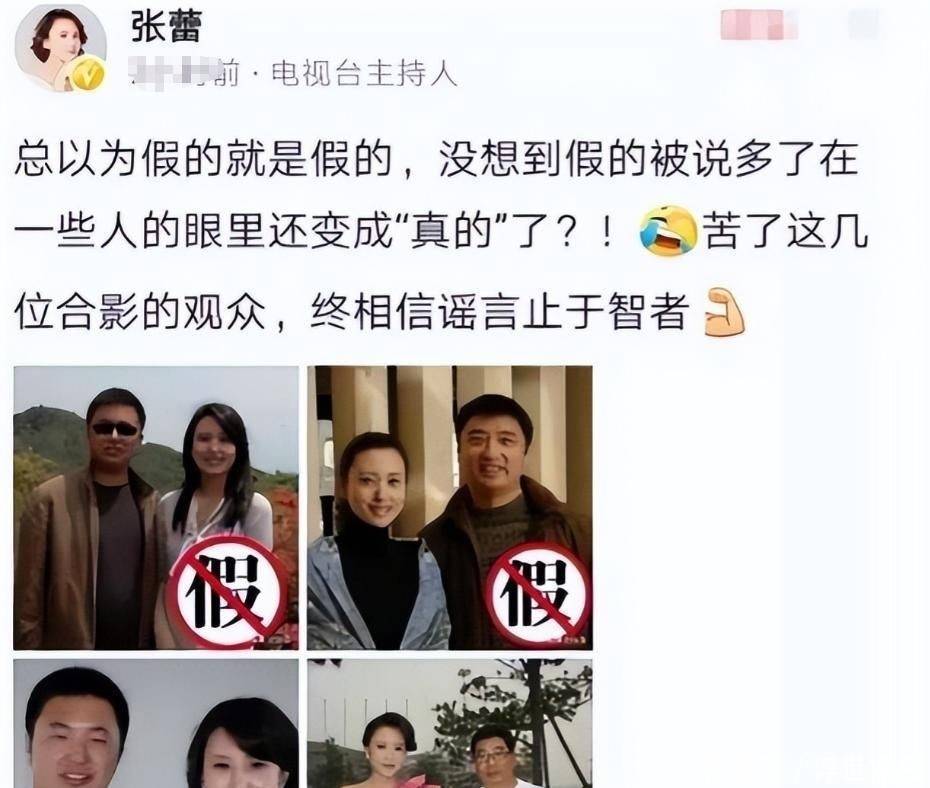The width and height of the screenshot is (930, 788).
Task: Click the yellow verified badge on avatar
Action: [x=88, y=75]
